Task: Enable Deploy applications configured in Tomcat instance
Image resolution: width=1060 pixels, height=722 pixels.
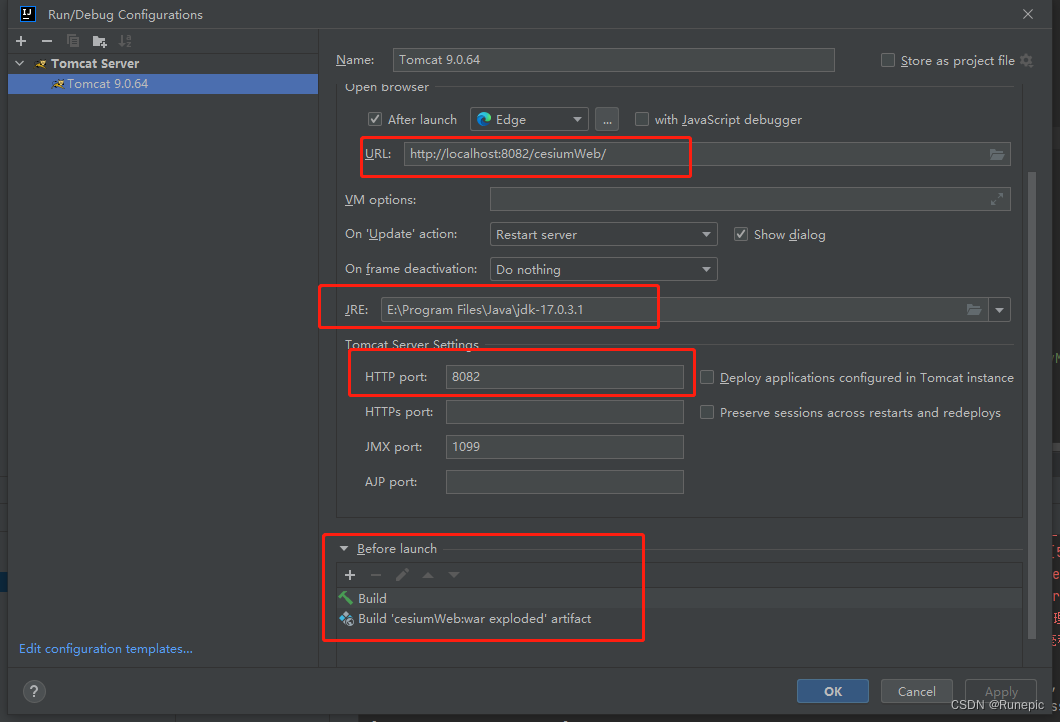Action: 706,377
